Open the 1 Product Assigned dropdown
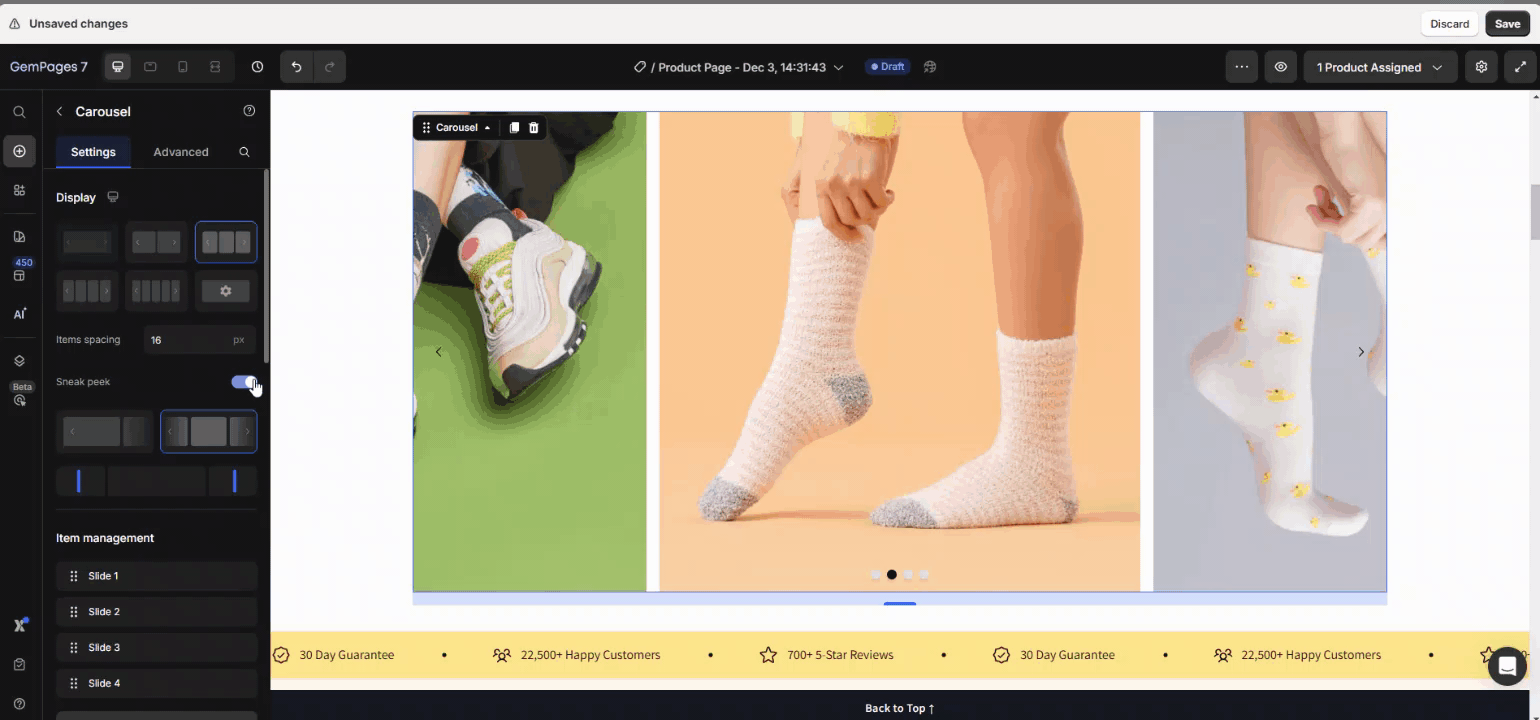 1380,67
